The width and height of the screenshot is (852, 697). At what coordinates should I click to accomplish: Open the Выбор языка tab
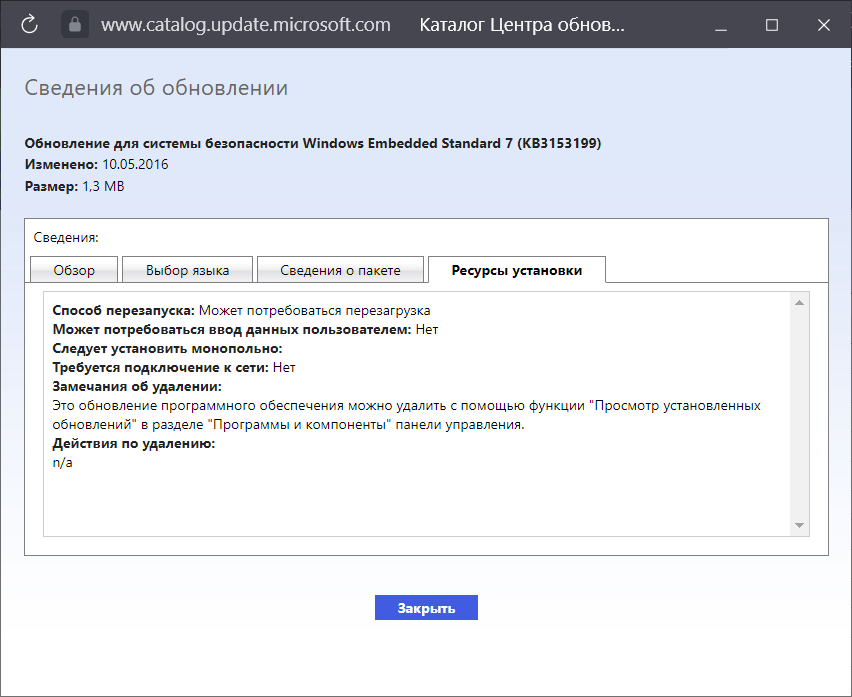click(187, 270)
